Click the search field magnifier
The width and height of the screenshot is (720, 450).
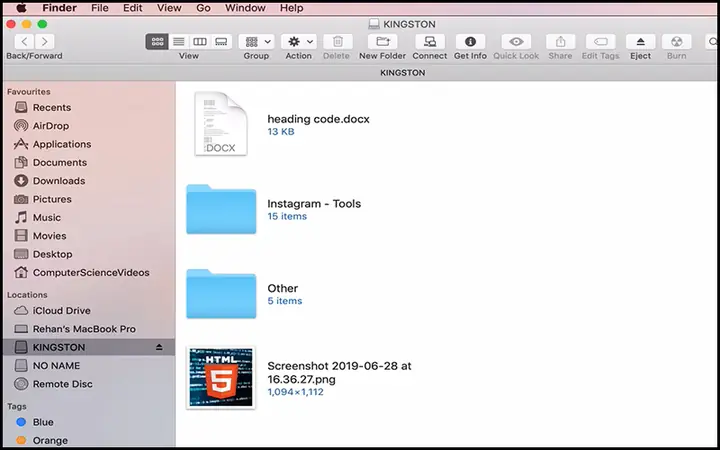coord(712,42)
